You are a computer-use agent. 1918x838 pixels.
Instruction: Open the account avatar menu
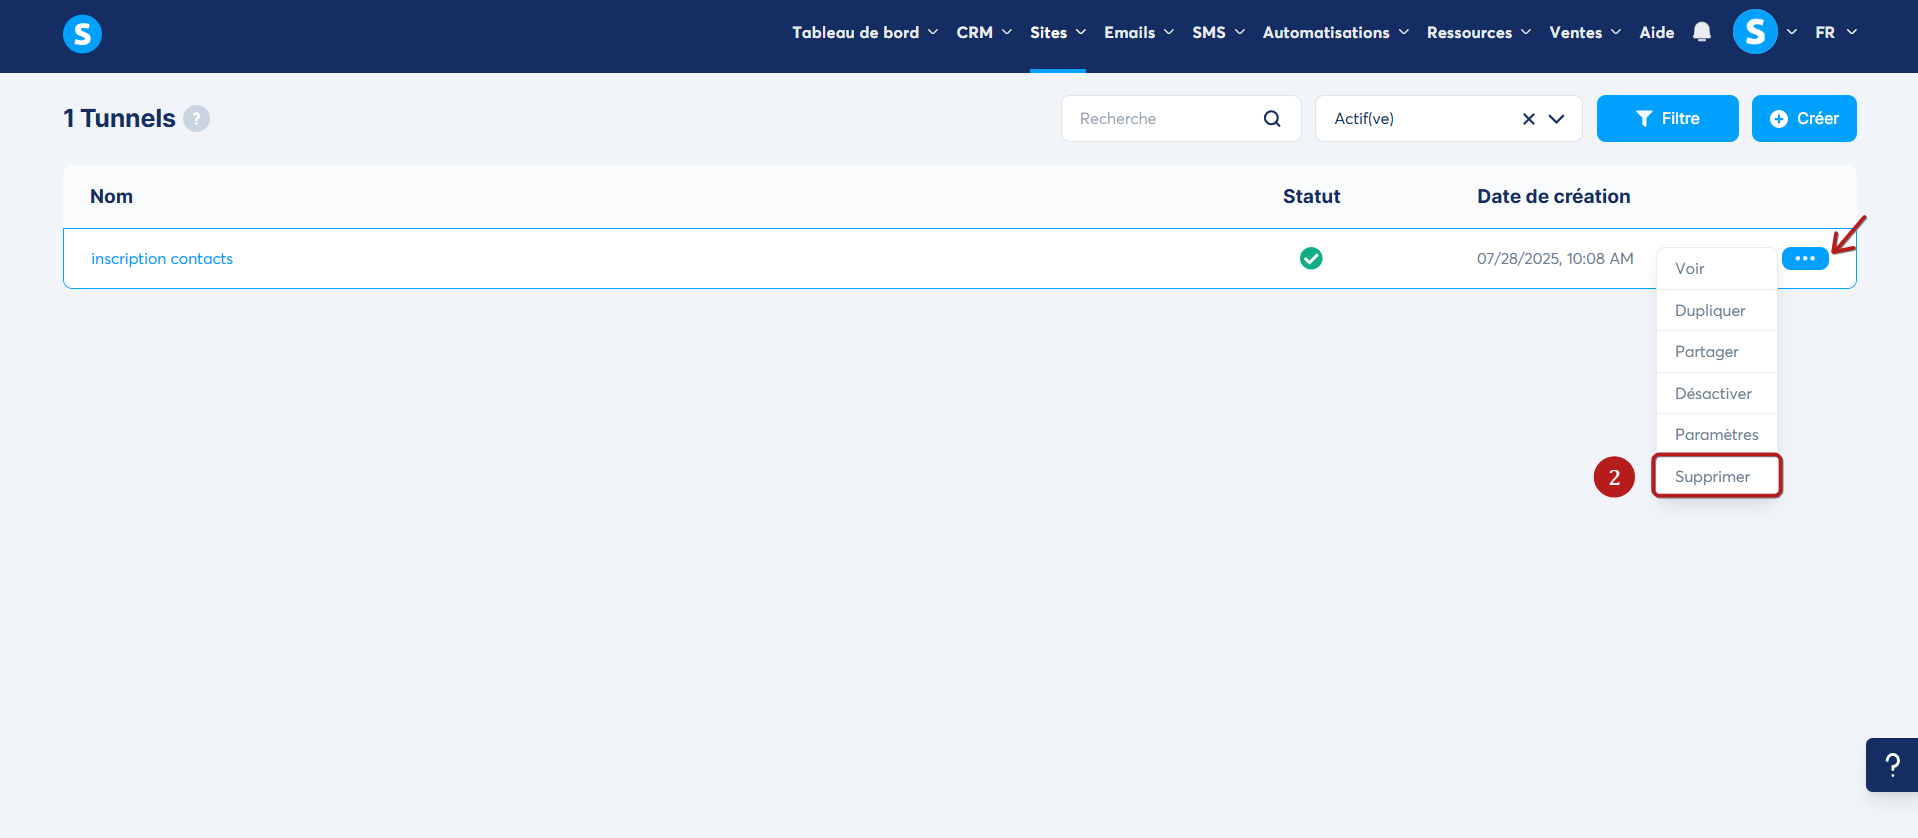(1755, 32)
